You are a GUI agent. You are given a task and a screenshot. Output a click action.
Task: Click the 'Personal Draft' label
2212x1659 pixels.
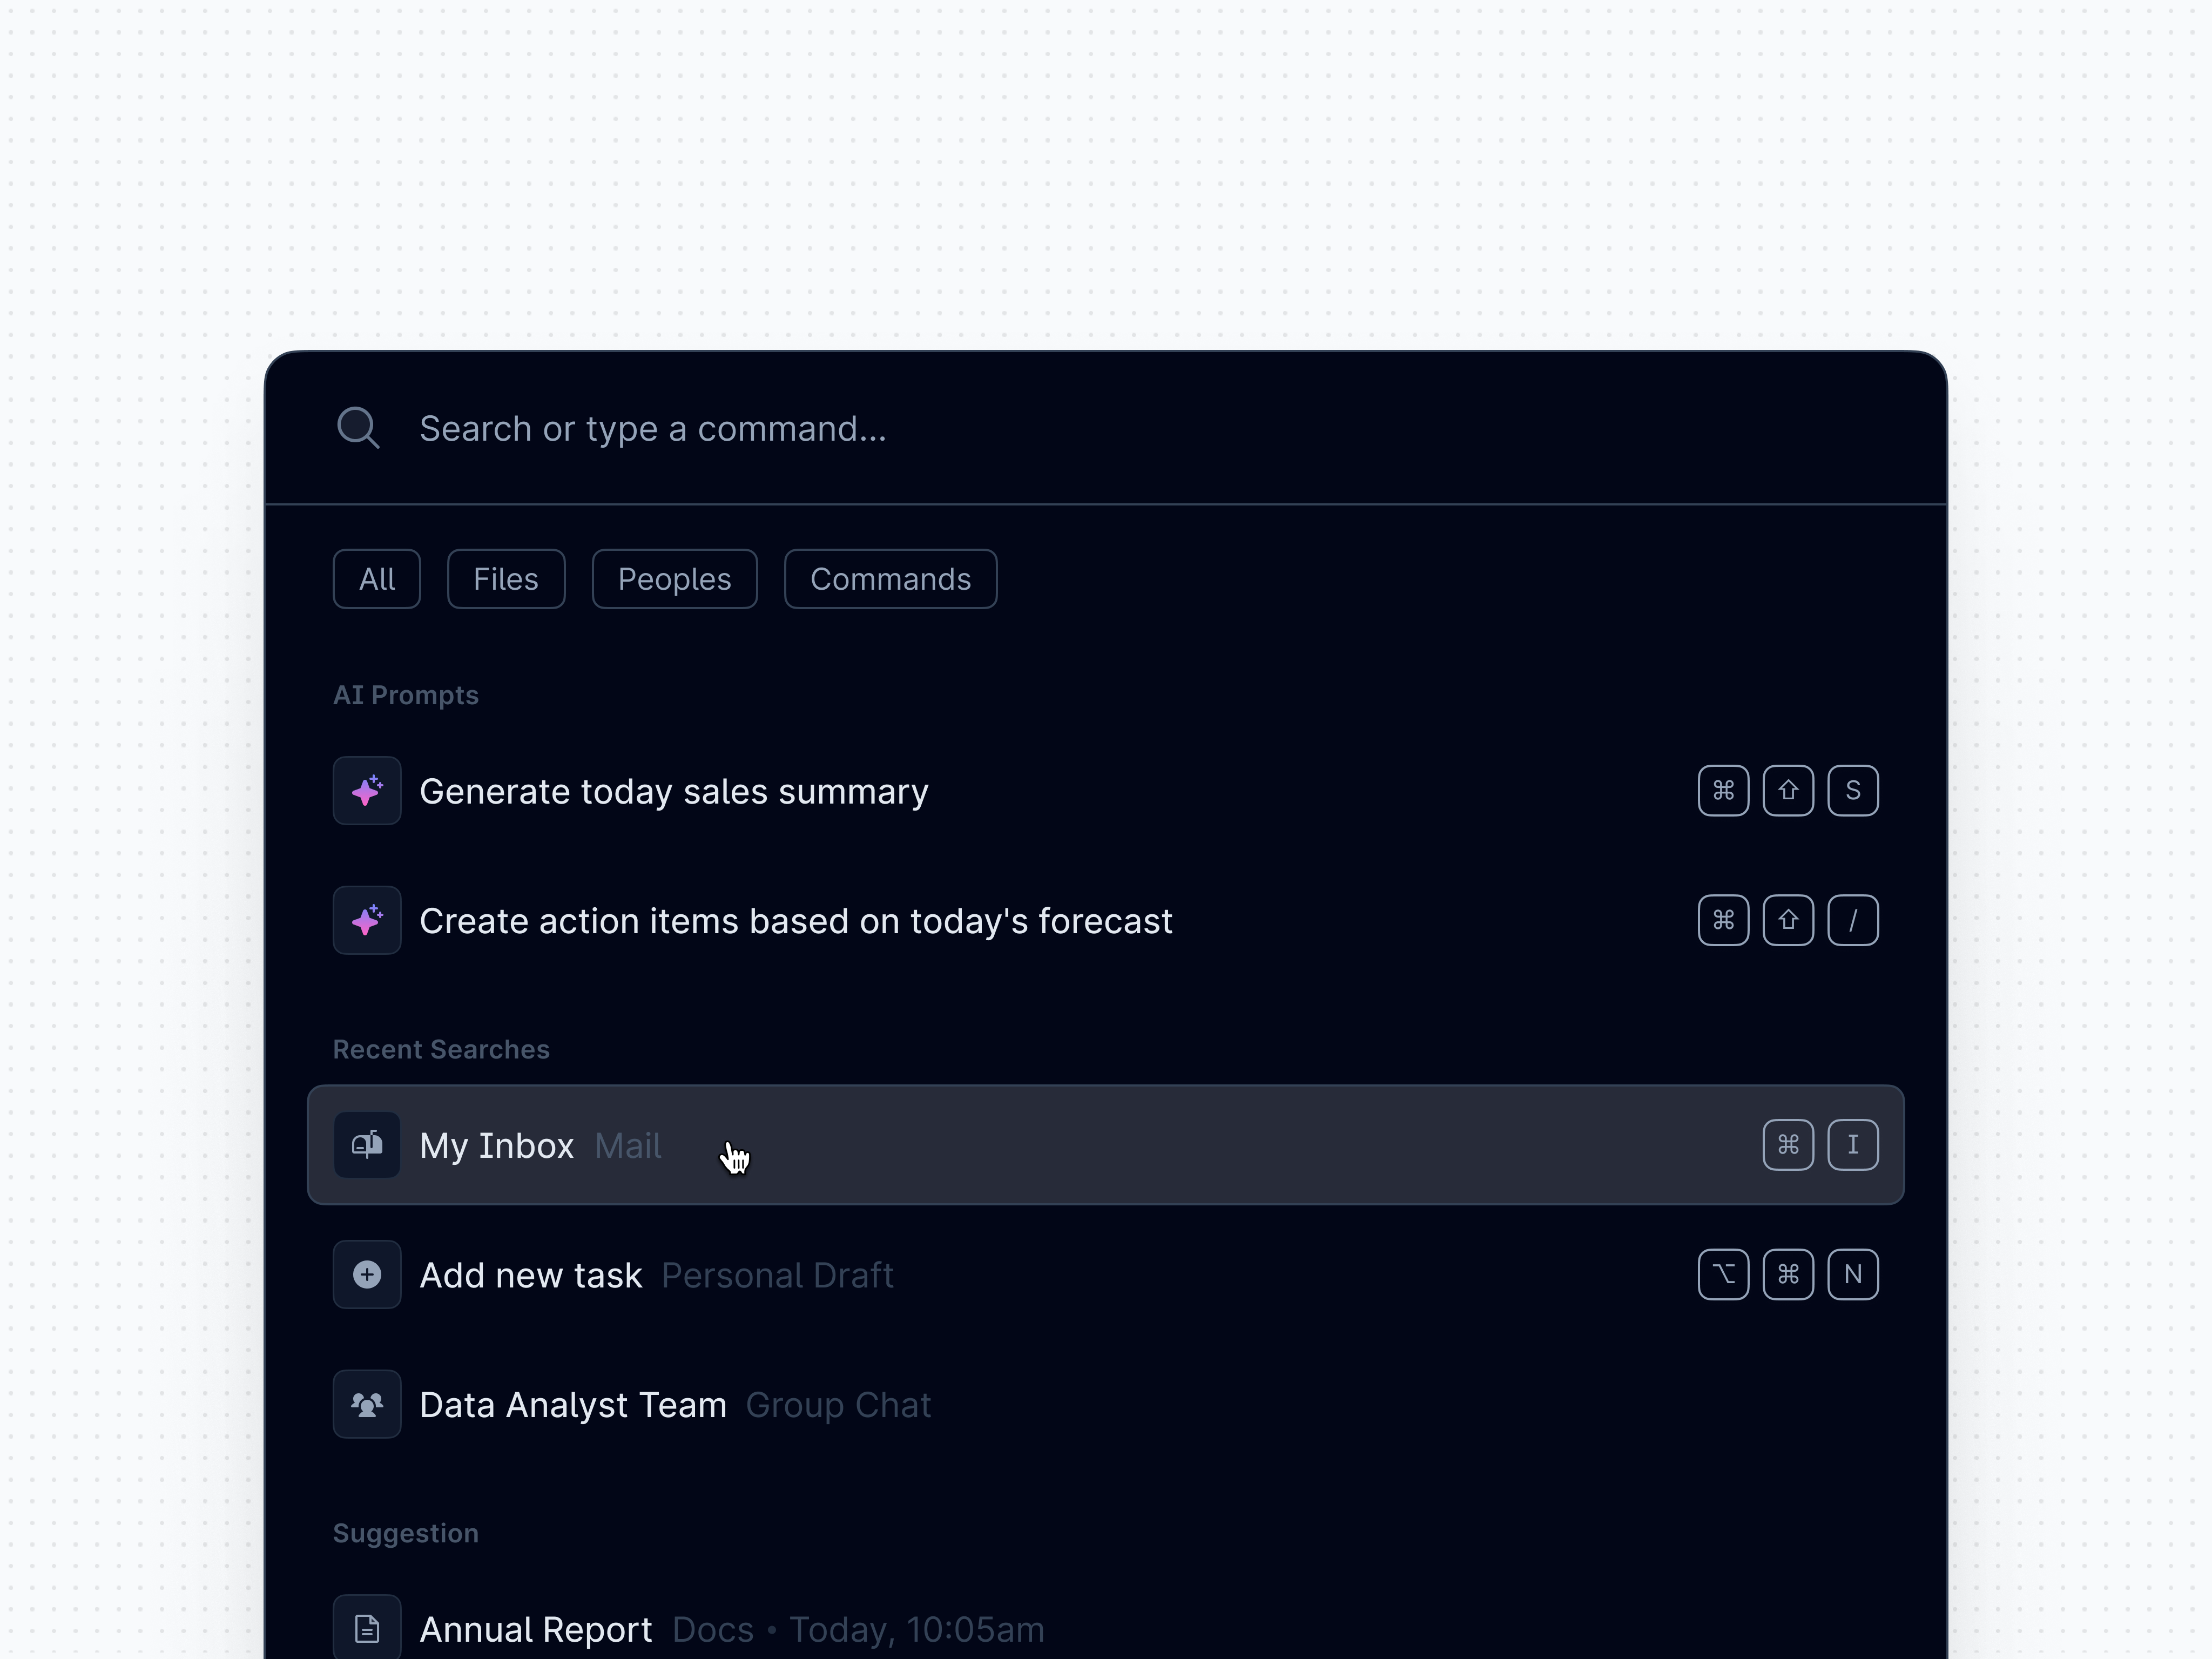778,1276
